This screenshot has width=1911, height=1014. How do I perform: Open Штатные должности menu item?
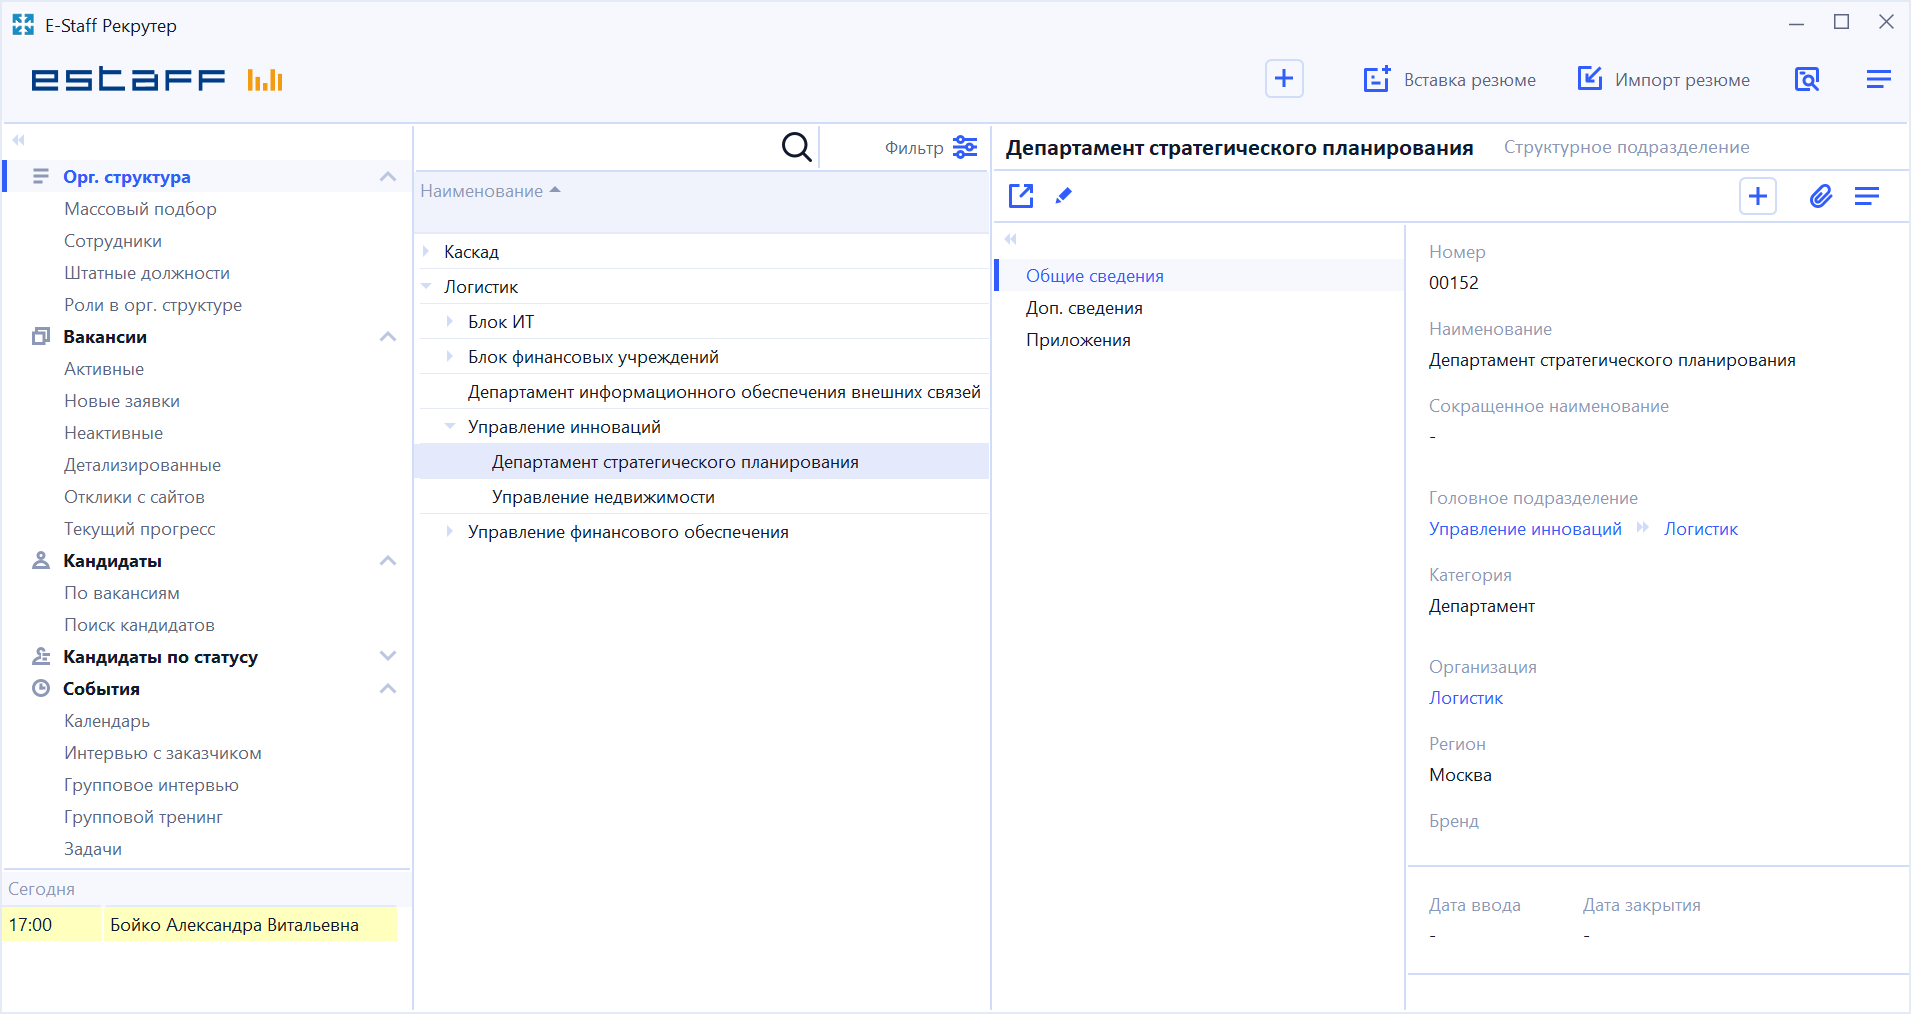147,273
